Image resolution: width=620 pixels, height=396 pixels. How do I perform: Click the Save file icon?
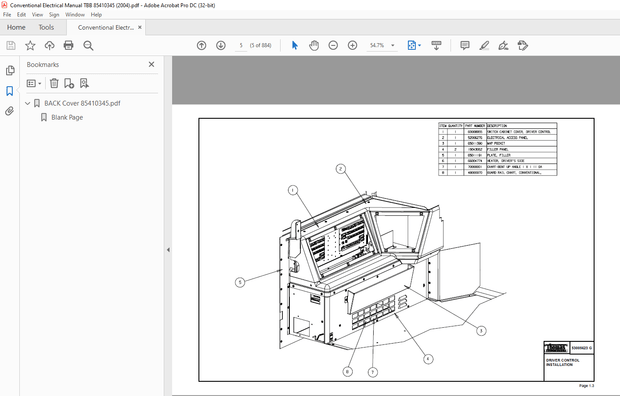[11, 45]
